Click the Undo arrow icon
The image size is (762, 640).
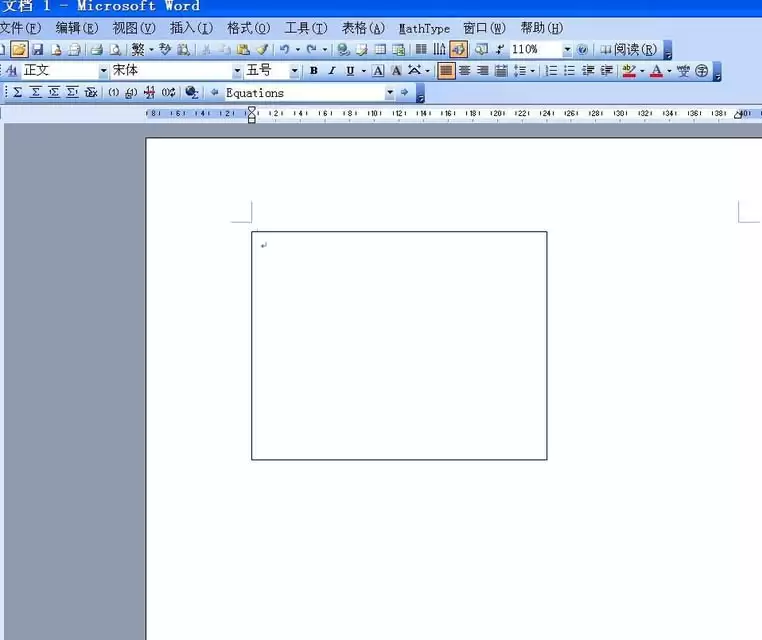coord(285,50)
